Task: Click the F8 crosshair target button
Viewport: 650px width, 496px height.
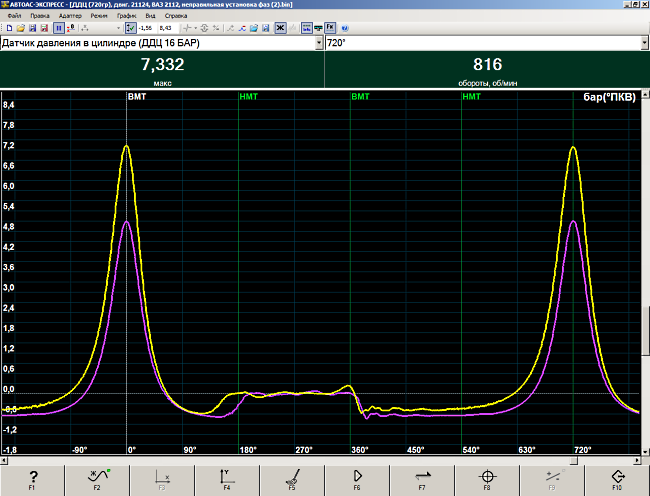Action: point(487,480)
